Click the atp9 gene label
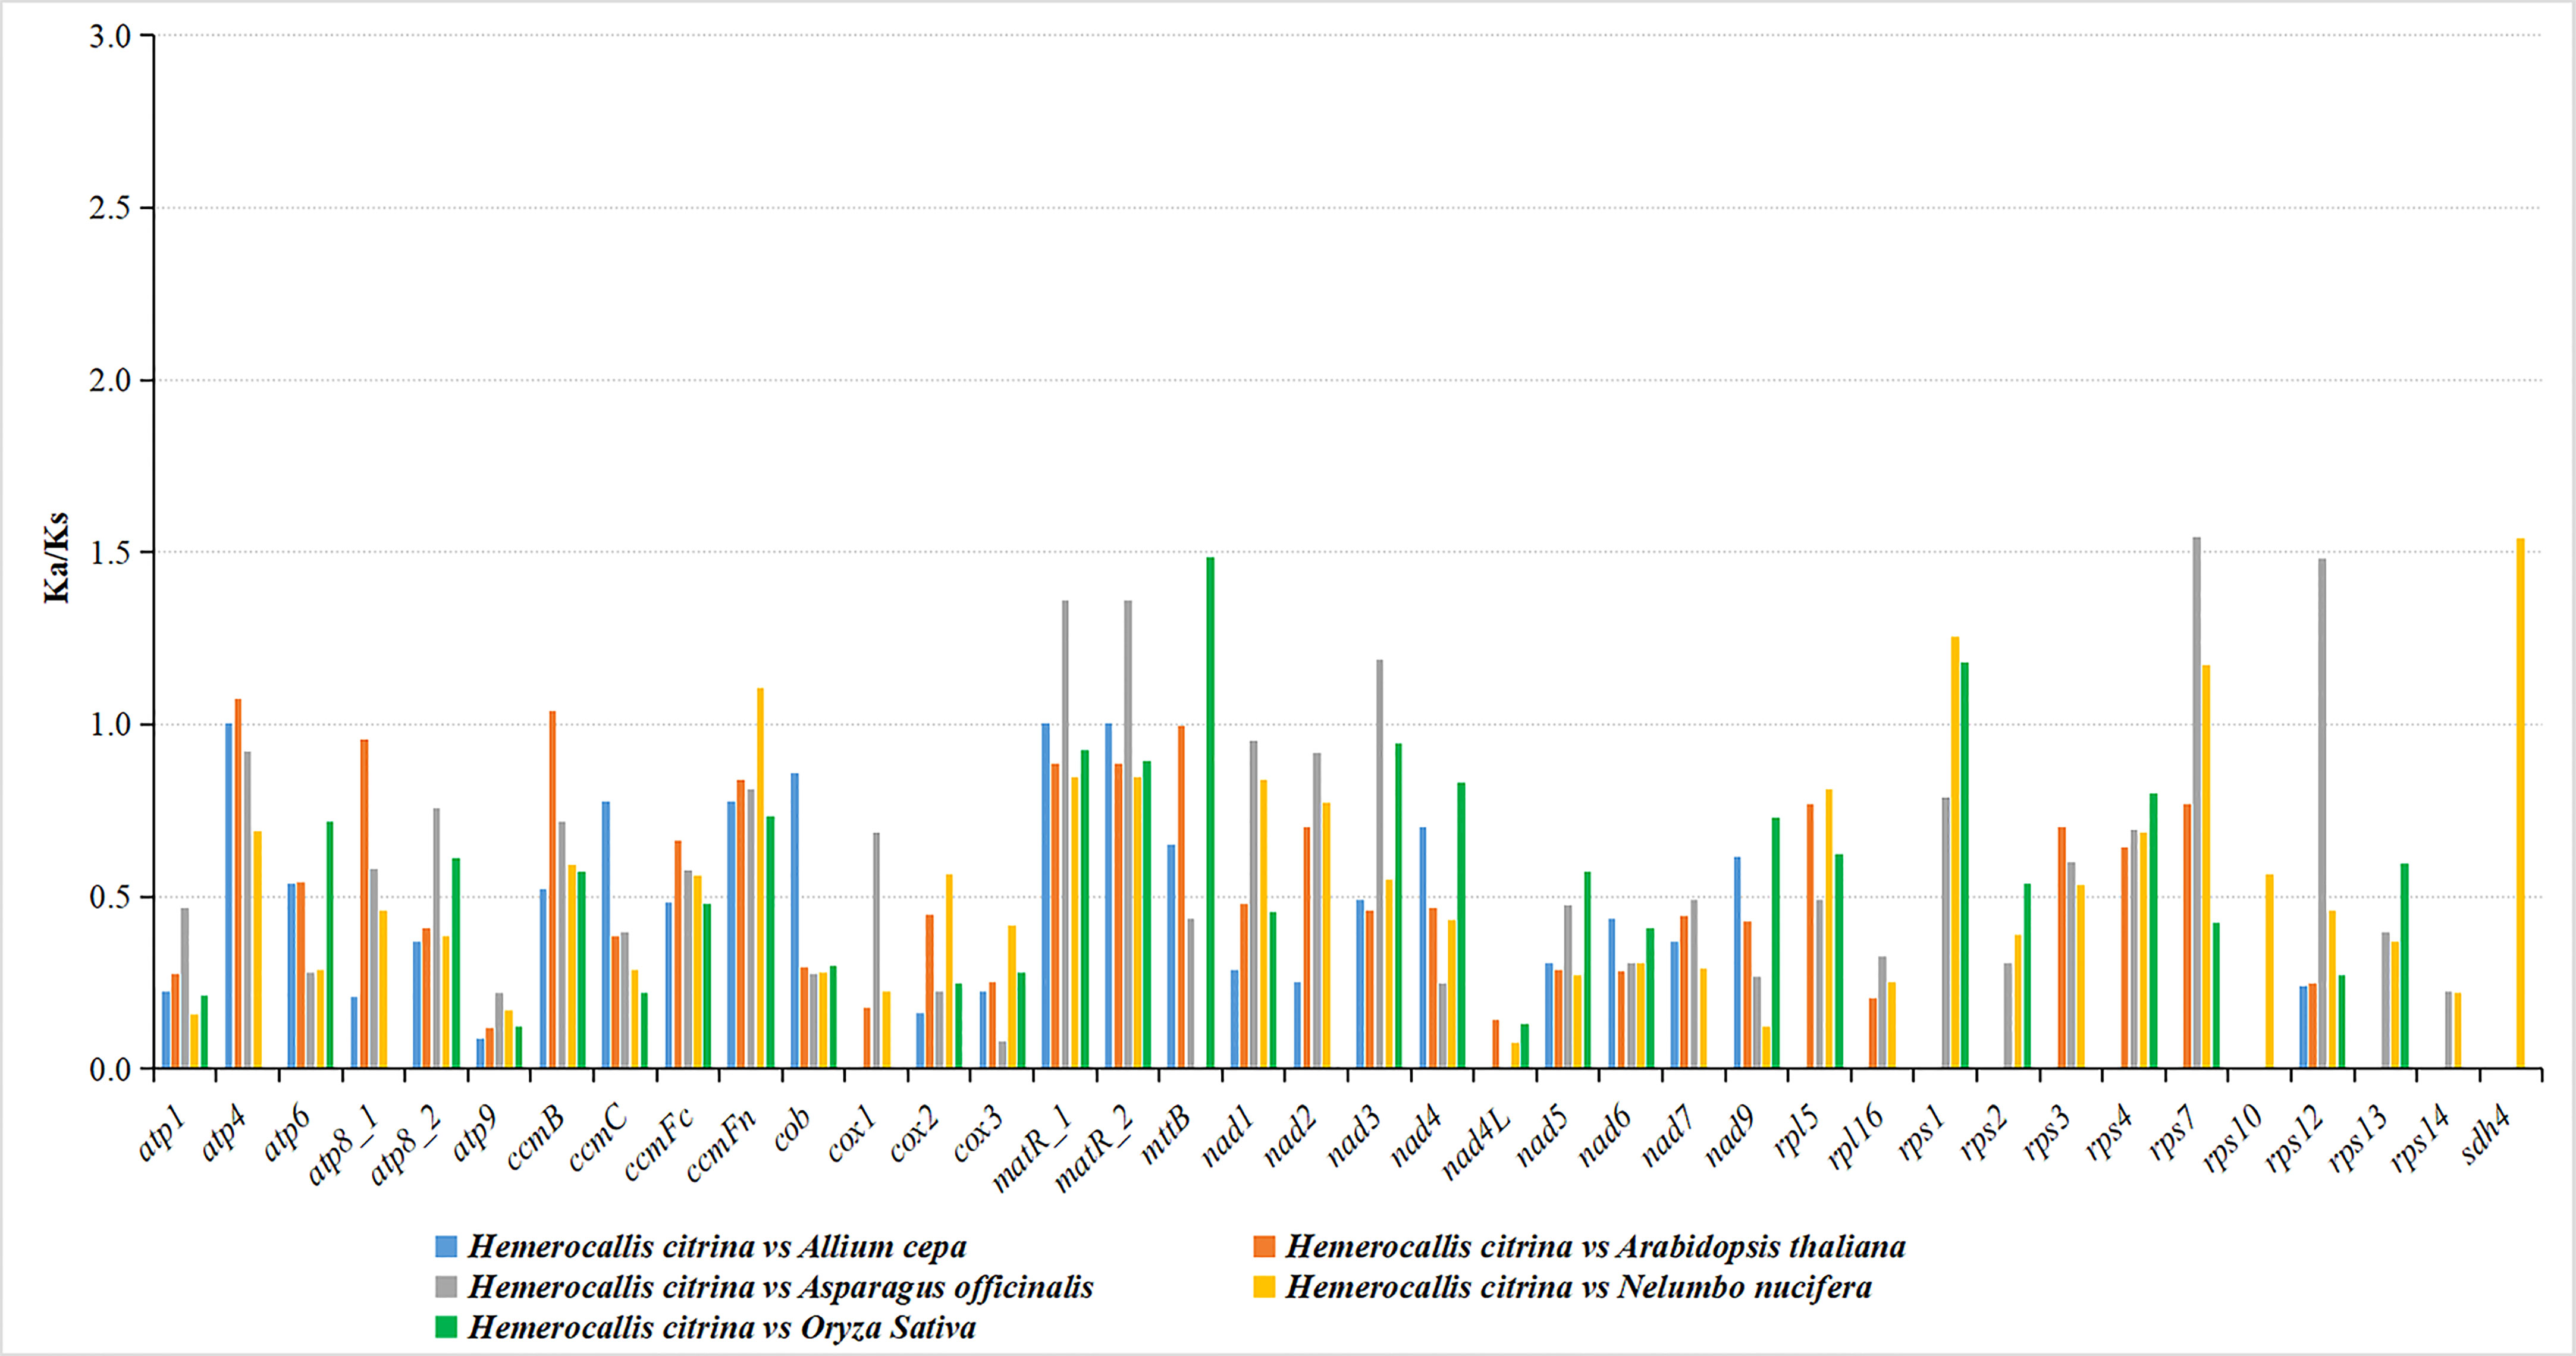 (476, 1135)
